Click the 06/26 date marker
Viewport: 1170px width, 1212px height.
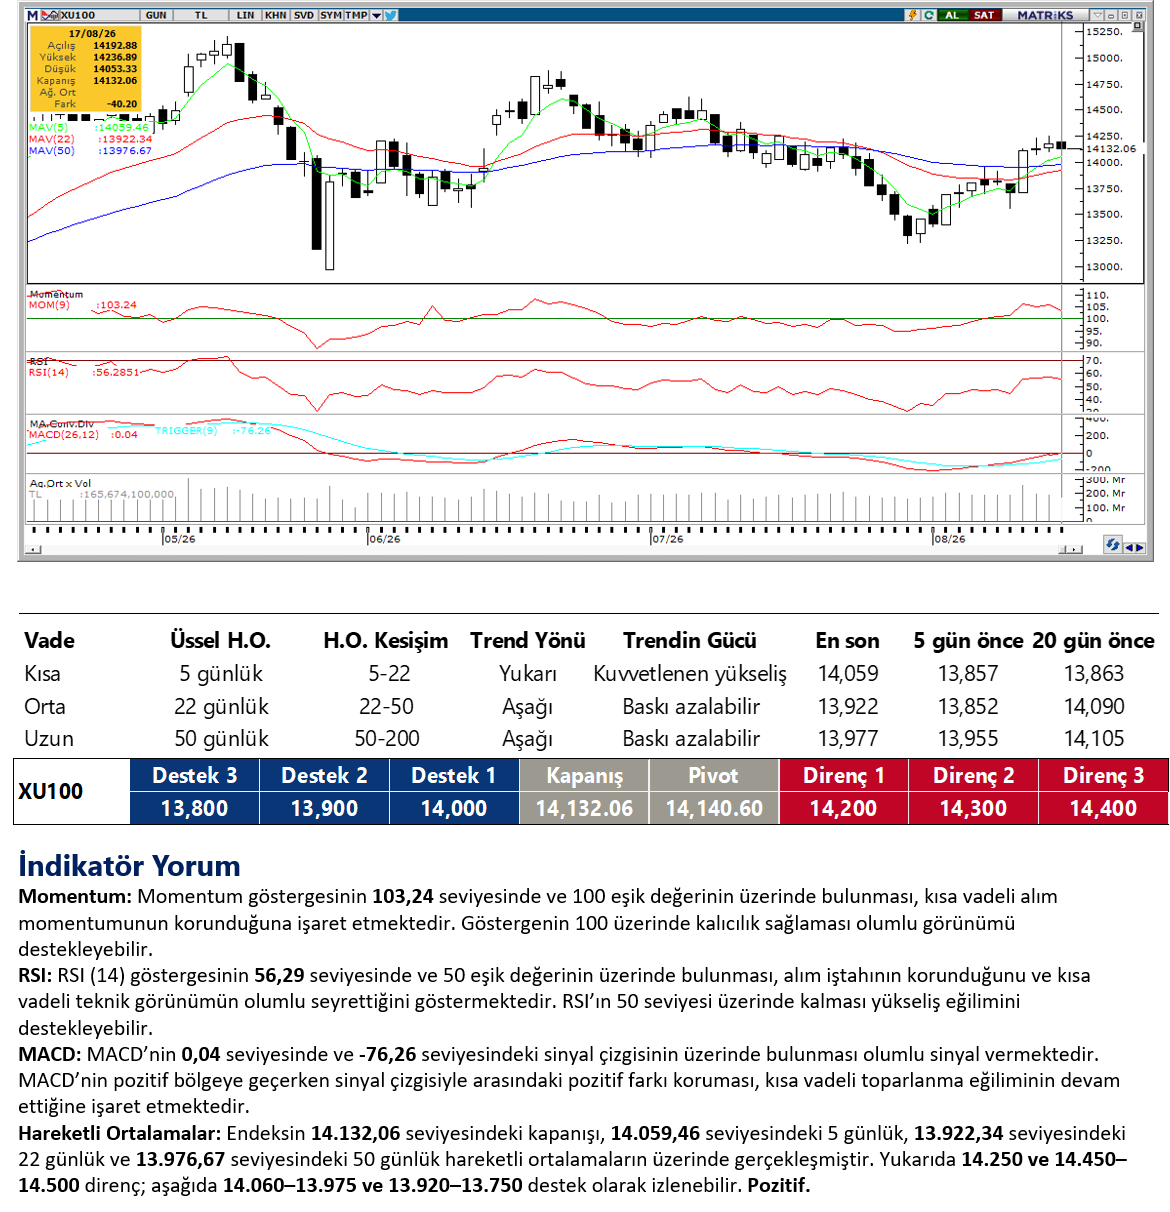click(384, 539)
